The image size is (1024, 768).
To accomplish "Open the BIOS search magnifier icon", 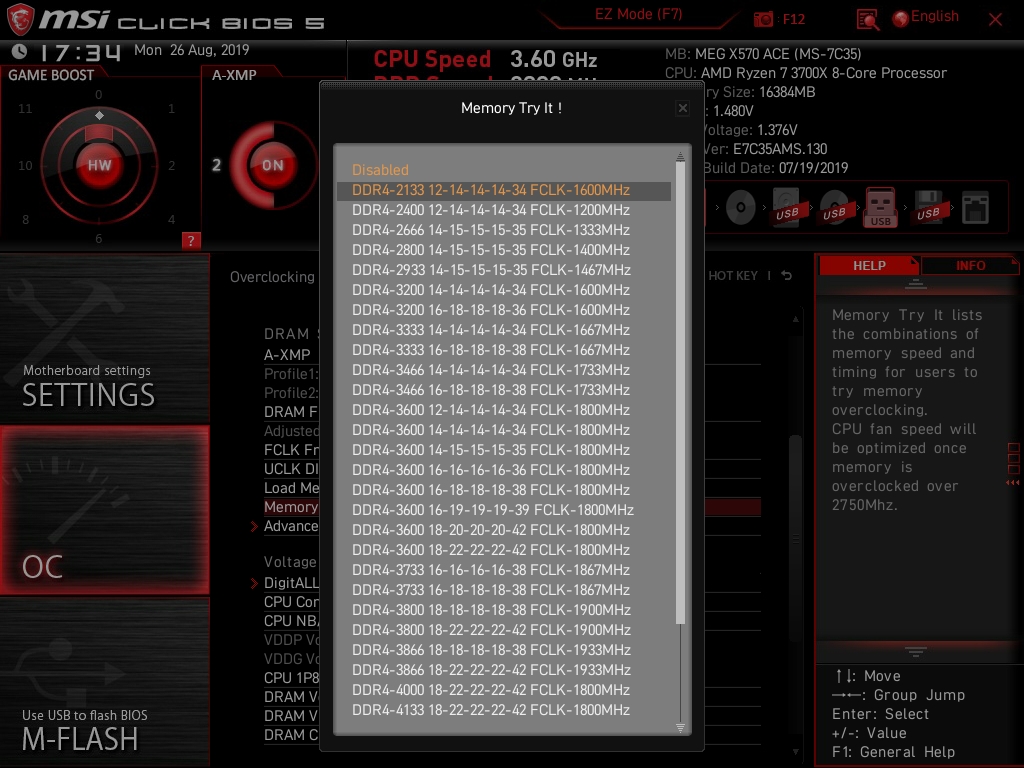I will coord(867,20).
